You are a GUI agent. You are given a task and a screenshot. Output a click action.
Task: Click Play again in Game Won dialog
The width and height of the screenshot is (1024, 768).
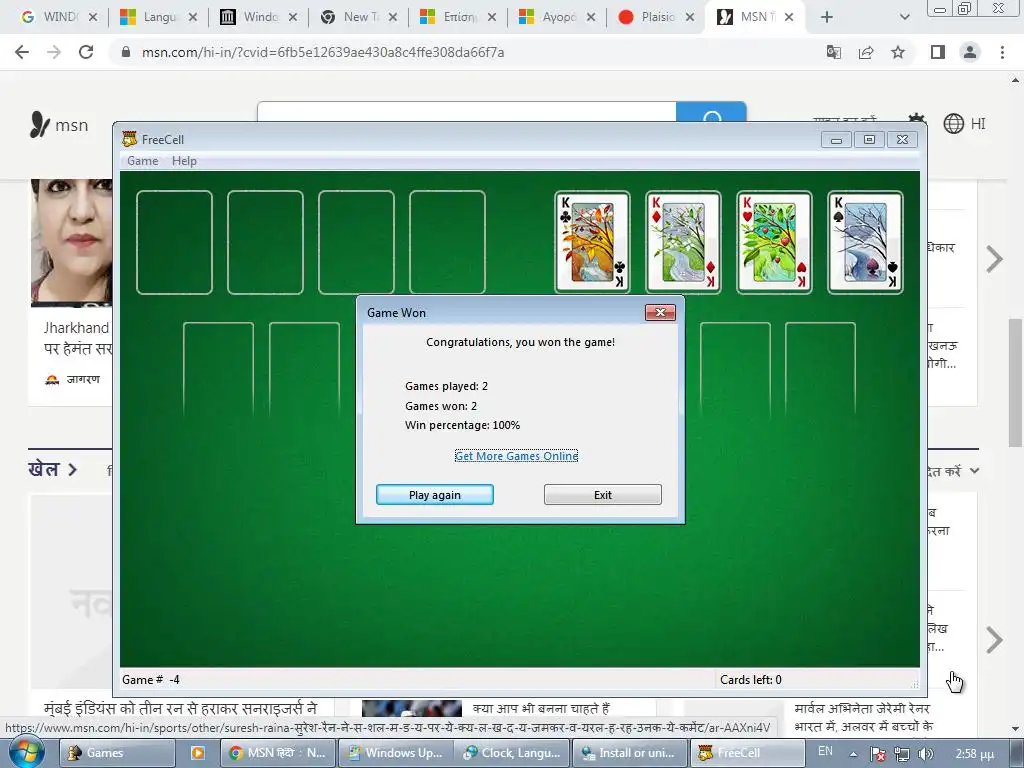[x=434, y=494]
